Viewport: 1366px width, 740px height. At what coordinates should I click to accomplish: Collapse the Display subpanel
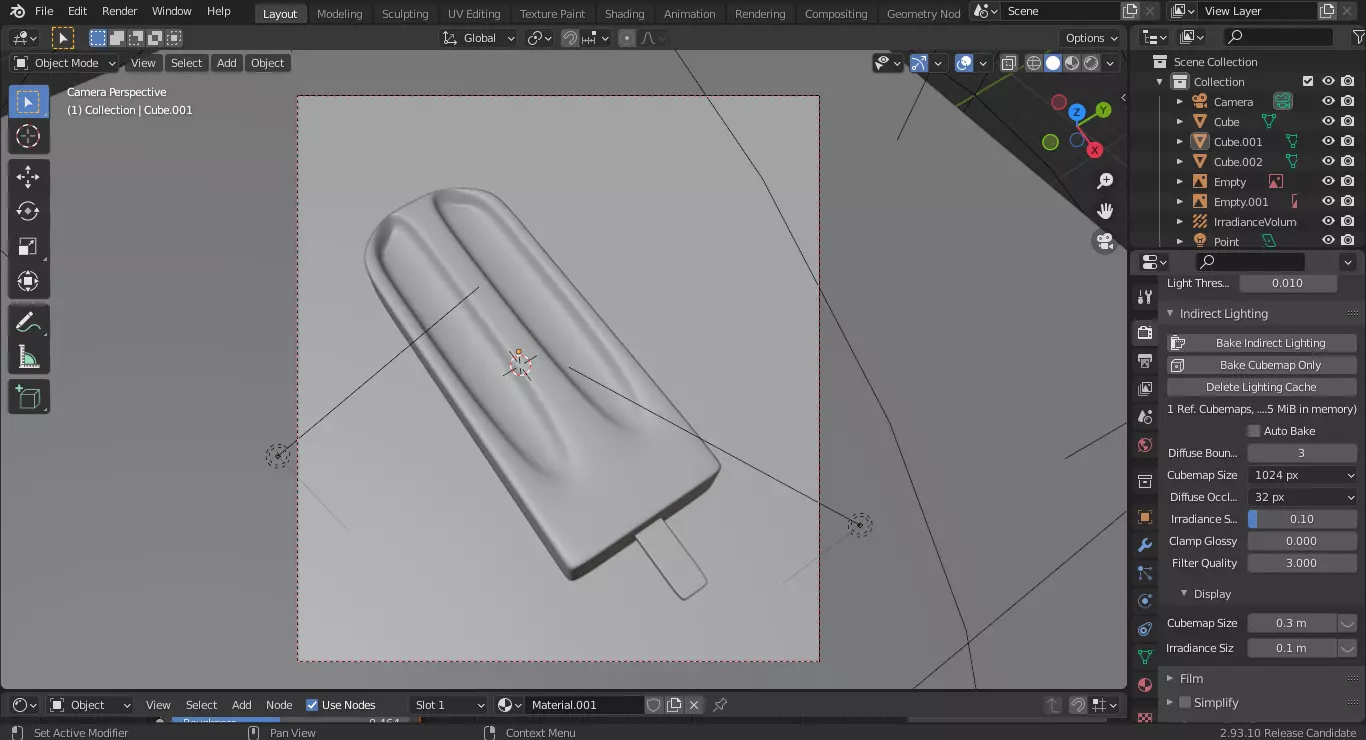tap(1184, 594)
